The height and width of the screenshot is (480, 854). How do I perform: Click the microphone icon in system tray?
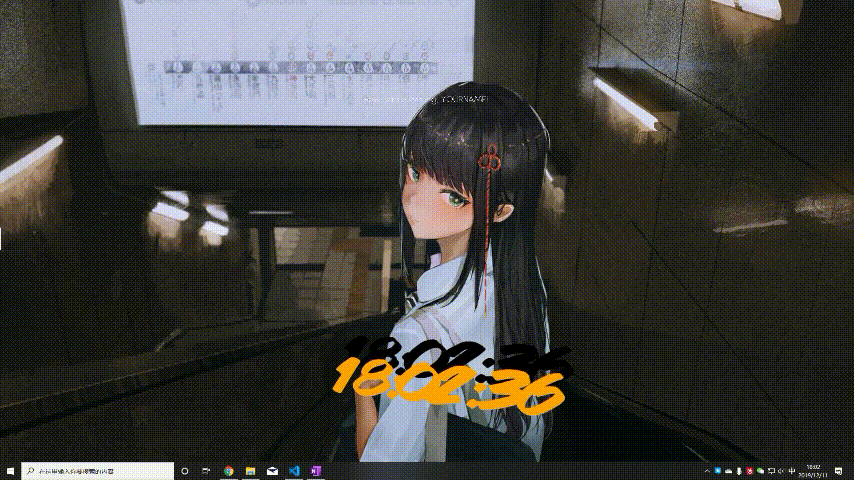[x=739, y=470]
